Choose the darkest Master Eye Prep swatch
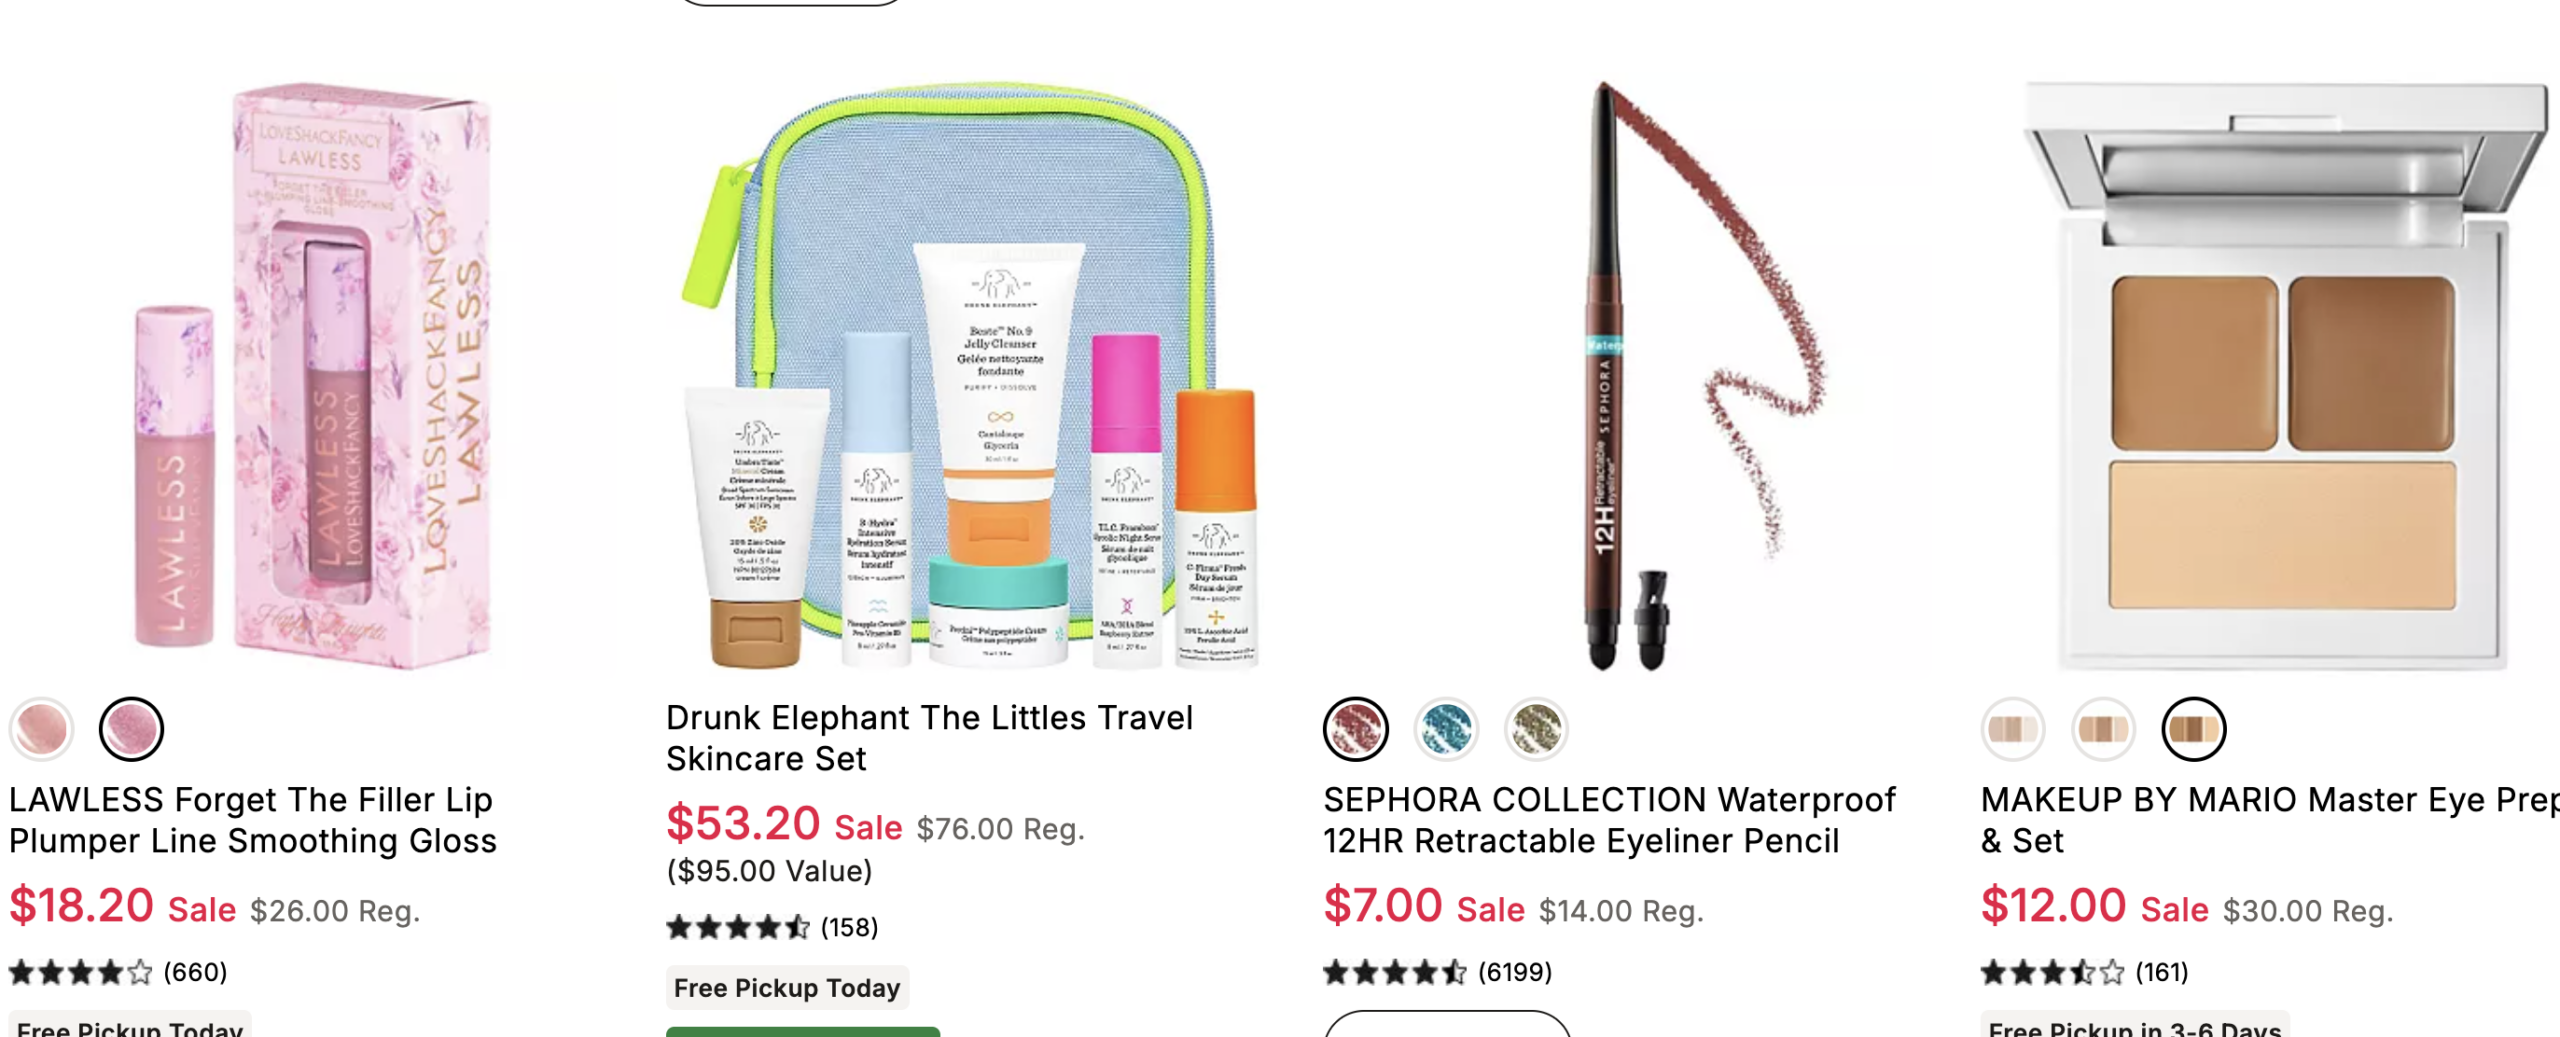 (x=2193, y=728)
